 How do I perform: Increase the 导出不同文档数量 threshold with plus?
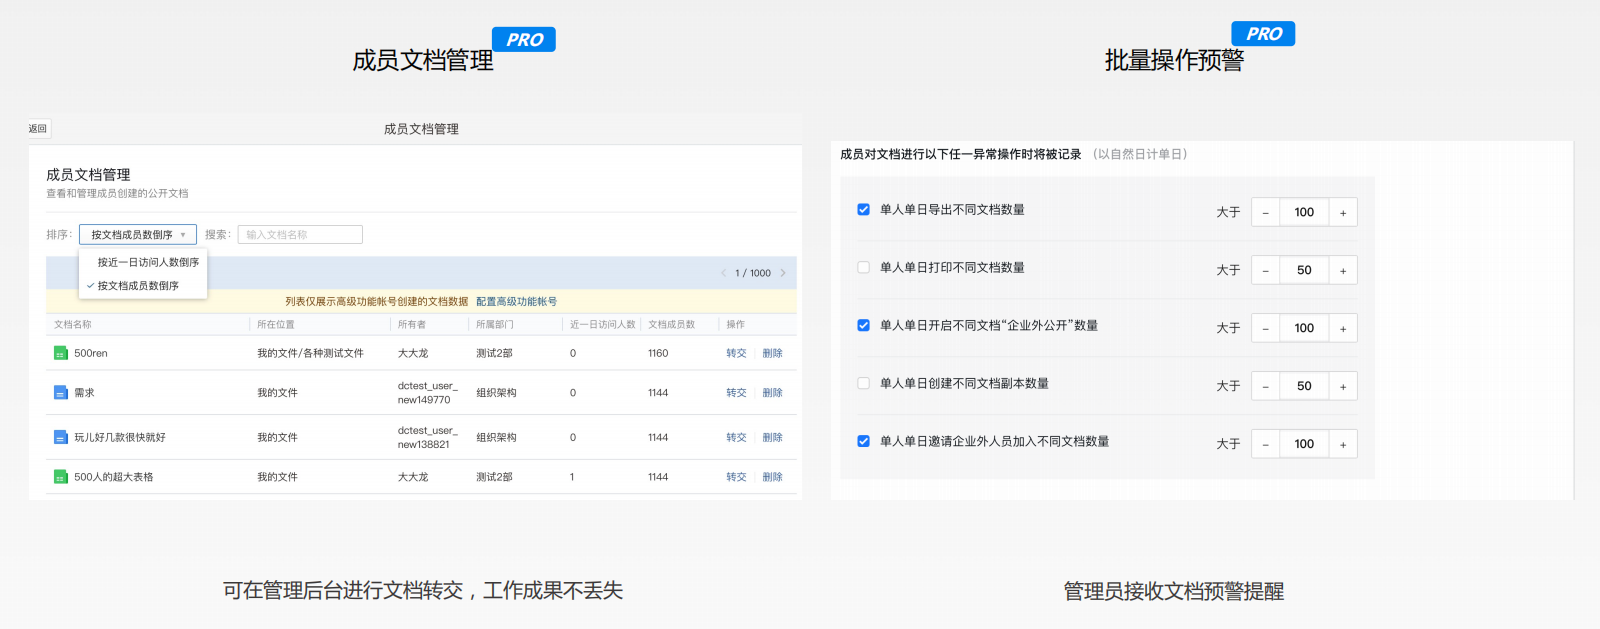[x=1343, y=212]
